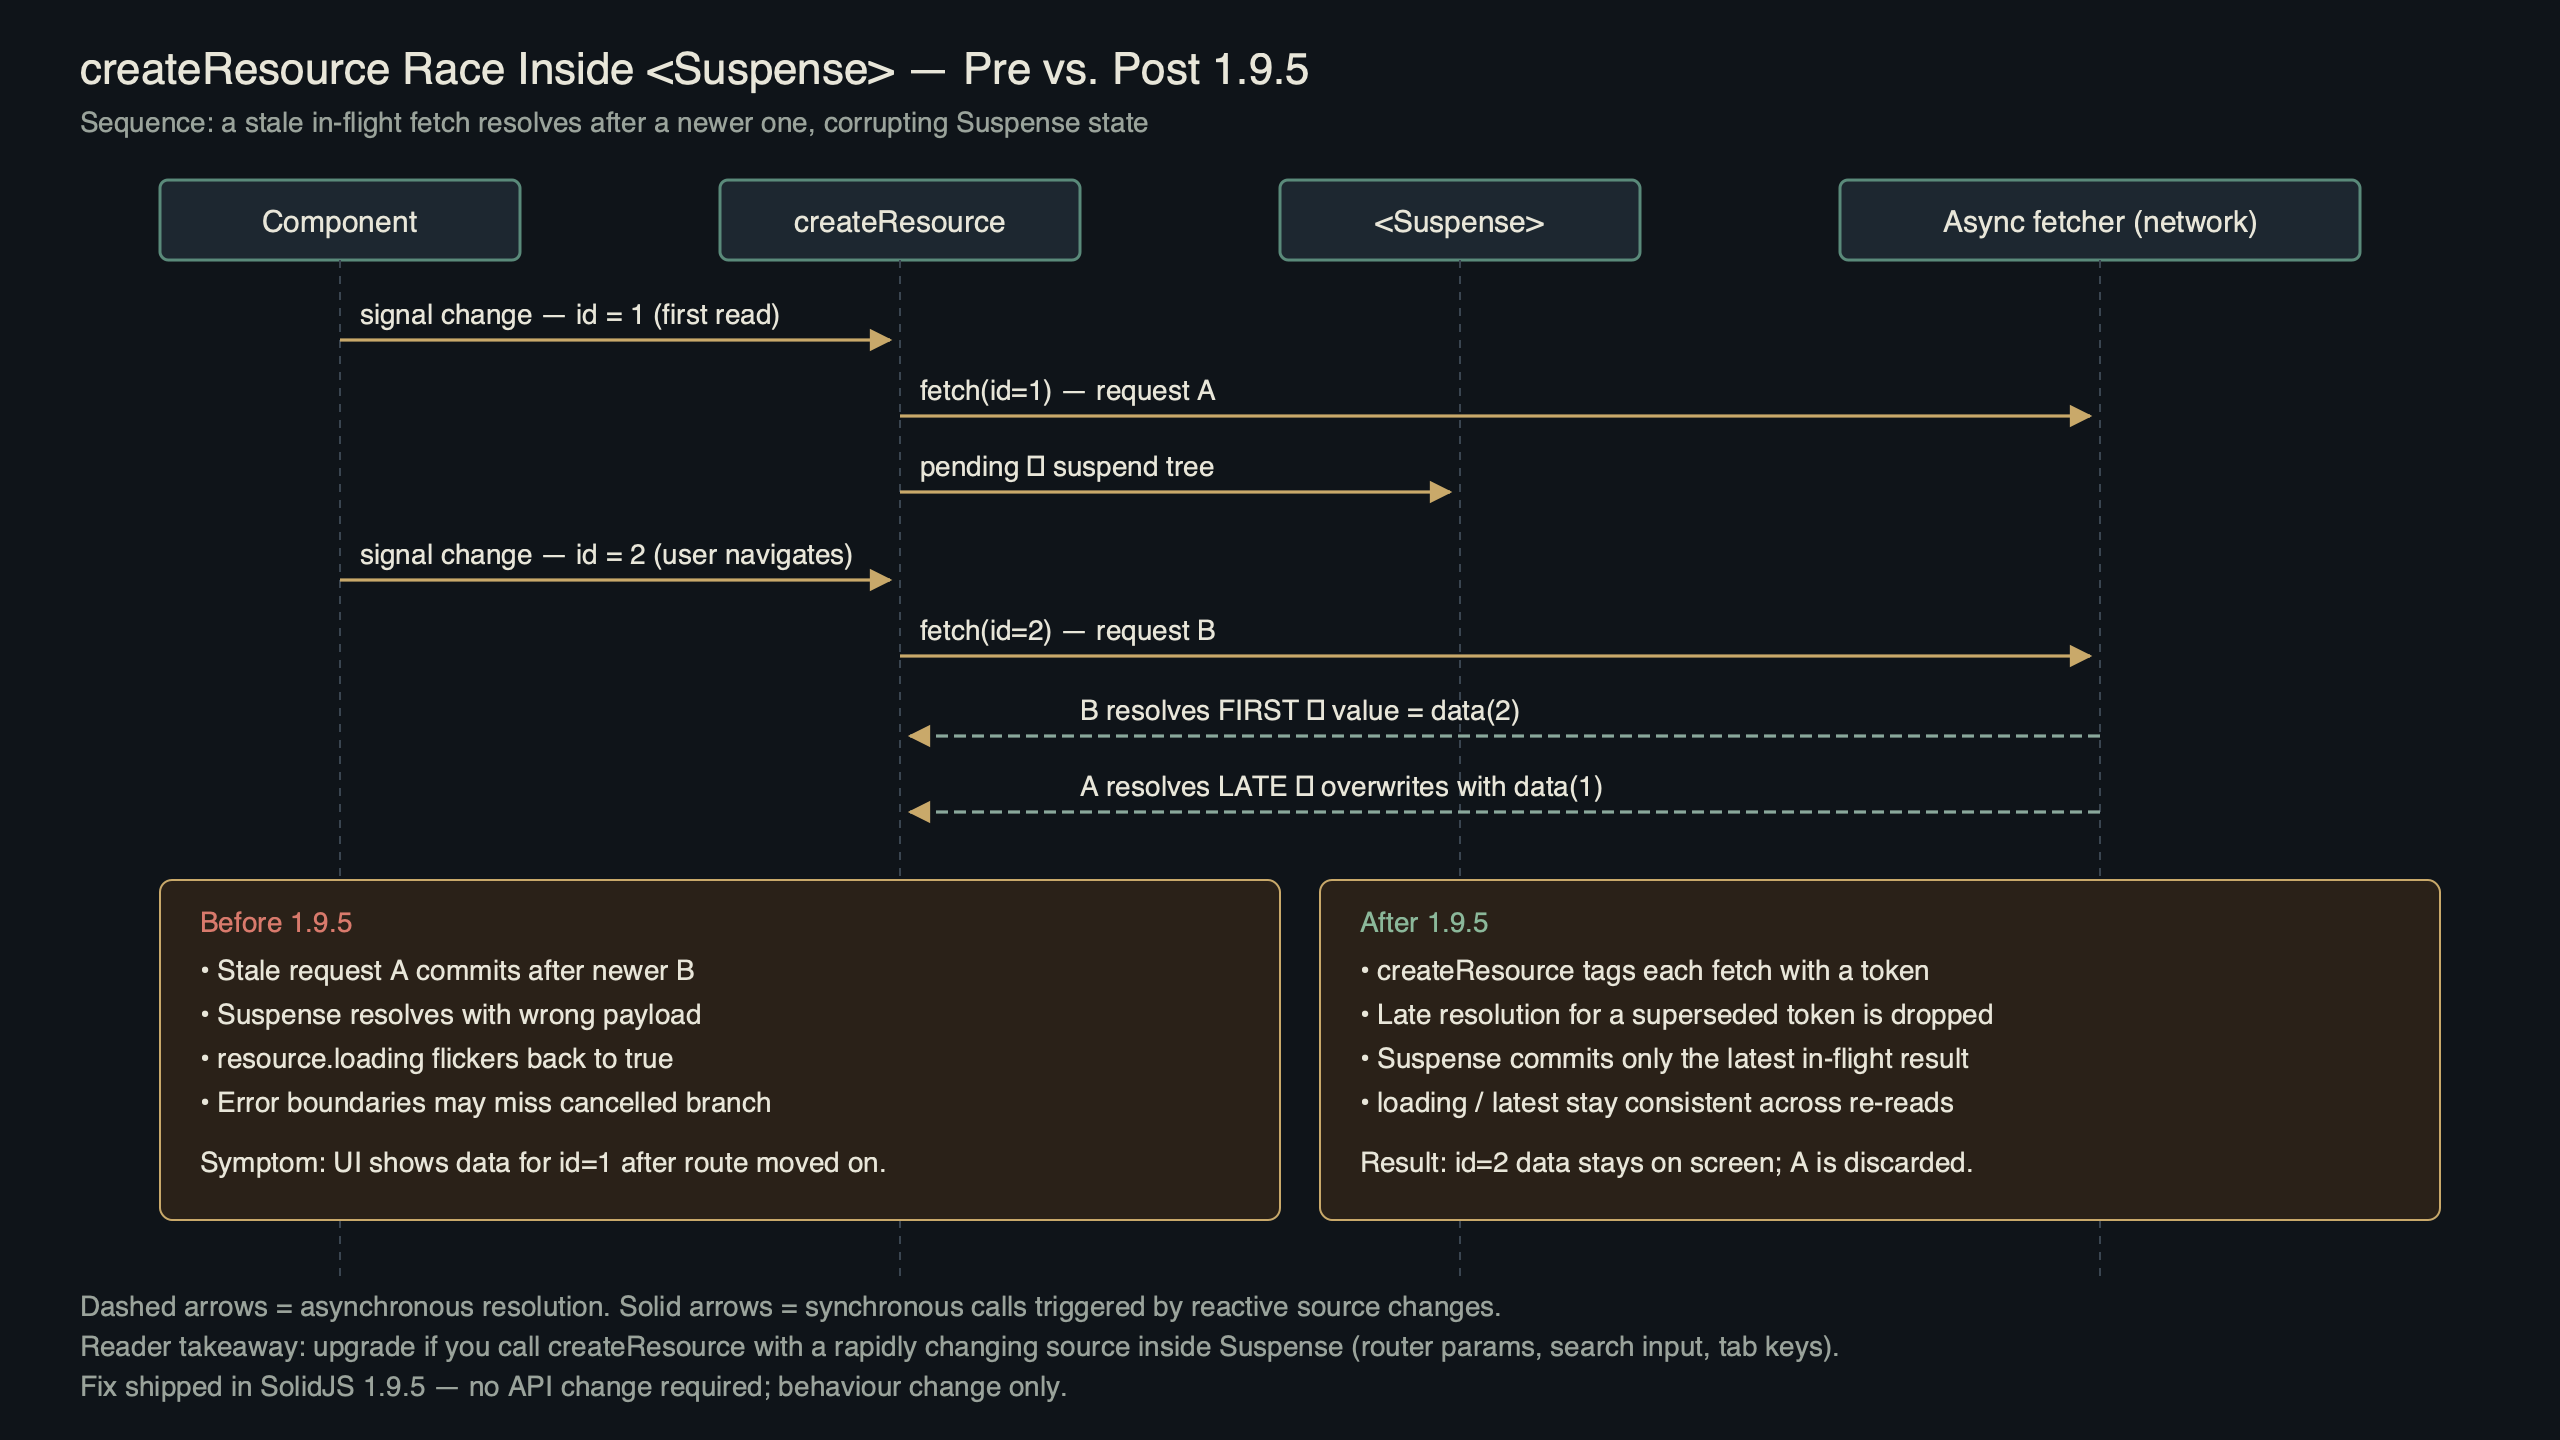
Task: Click the Async fetcher (network) participant box
Action: click(x=2098, y=221)
